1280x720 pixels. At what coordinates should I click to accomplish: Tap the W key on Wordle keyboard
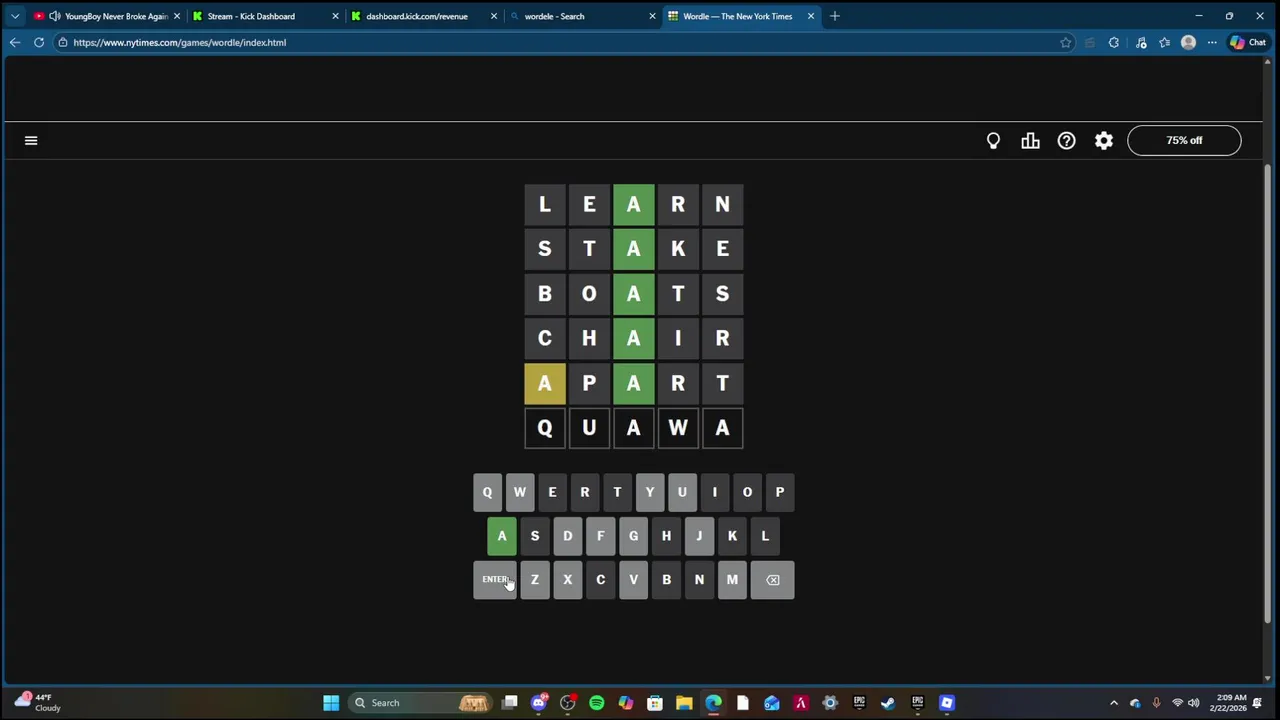(520, 492)
